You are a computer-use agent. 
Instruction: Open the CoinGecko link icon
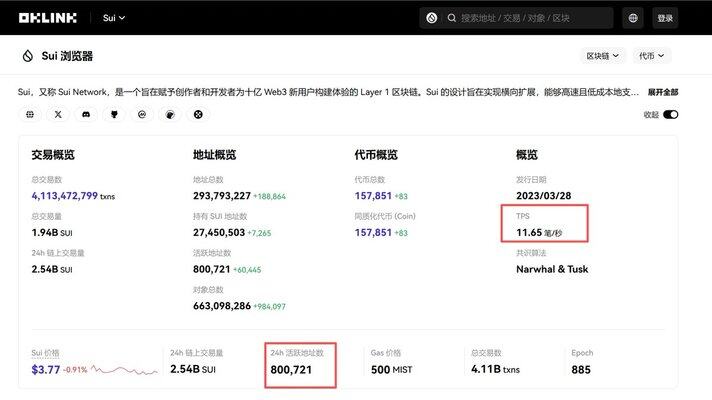pyautogui.click(x=170, y=114)
